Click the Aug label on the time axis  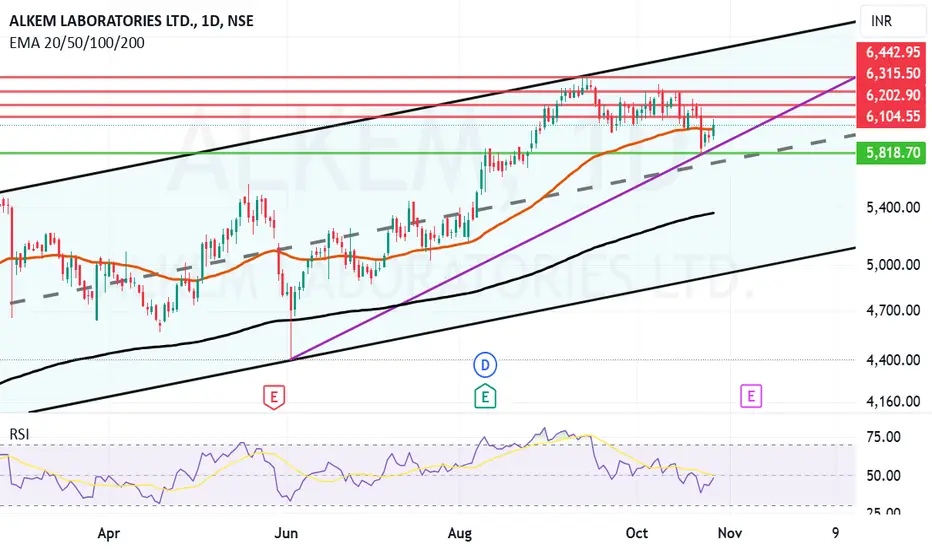[x=459, y=533]
